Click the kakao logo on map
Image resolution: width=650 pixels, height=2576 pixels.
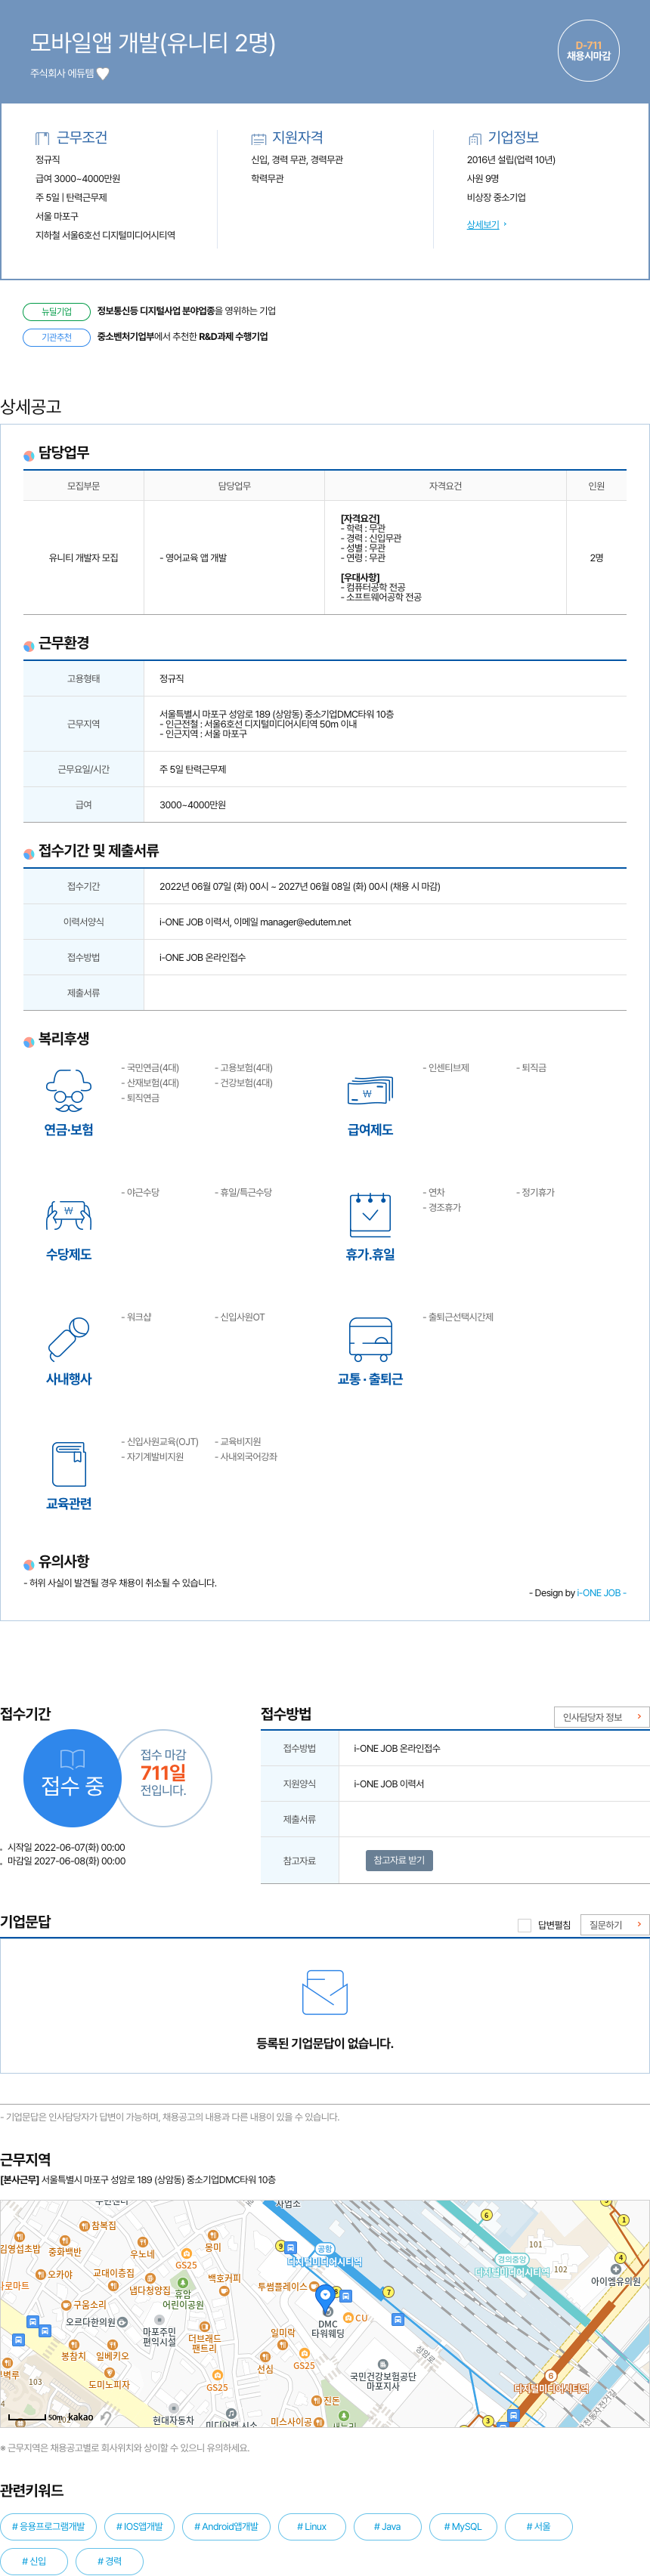81,2418
